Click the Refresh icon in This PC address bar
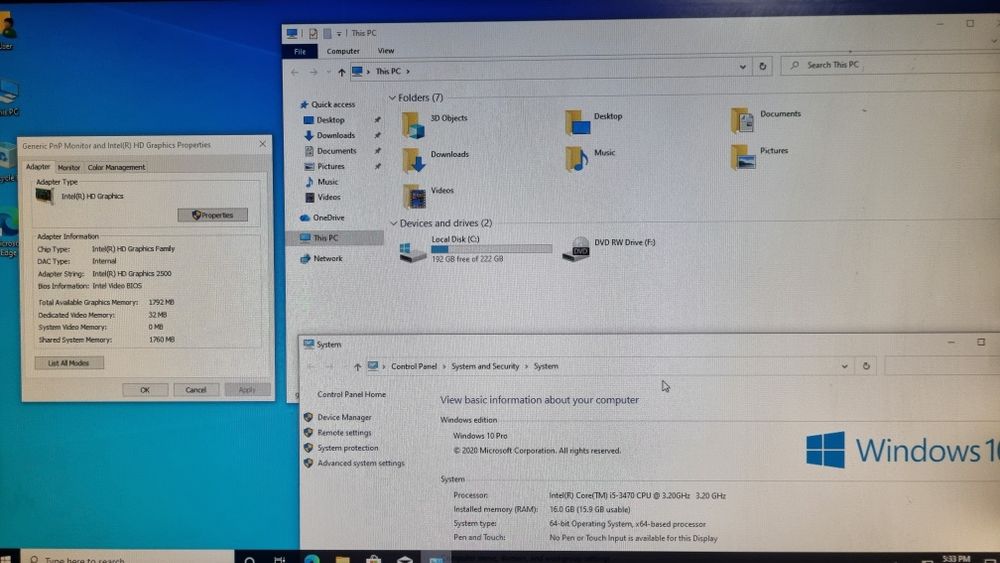The height and width of the screenshot is (563, 1000). tap(763, 66)
